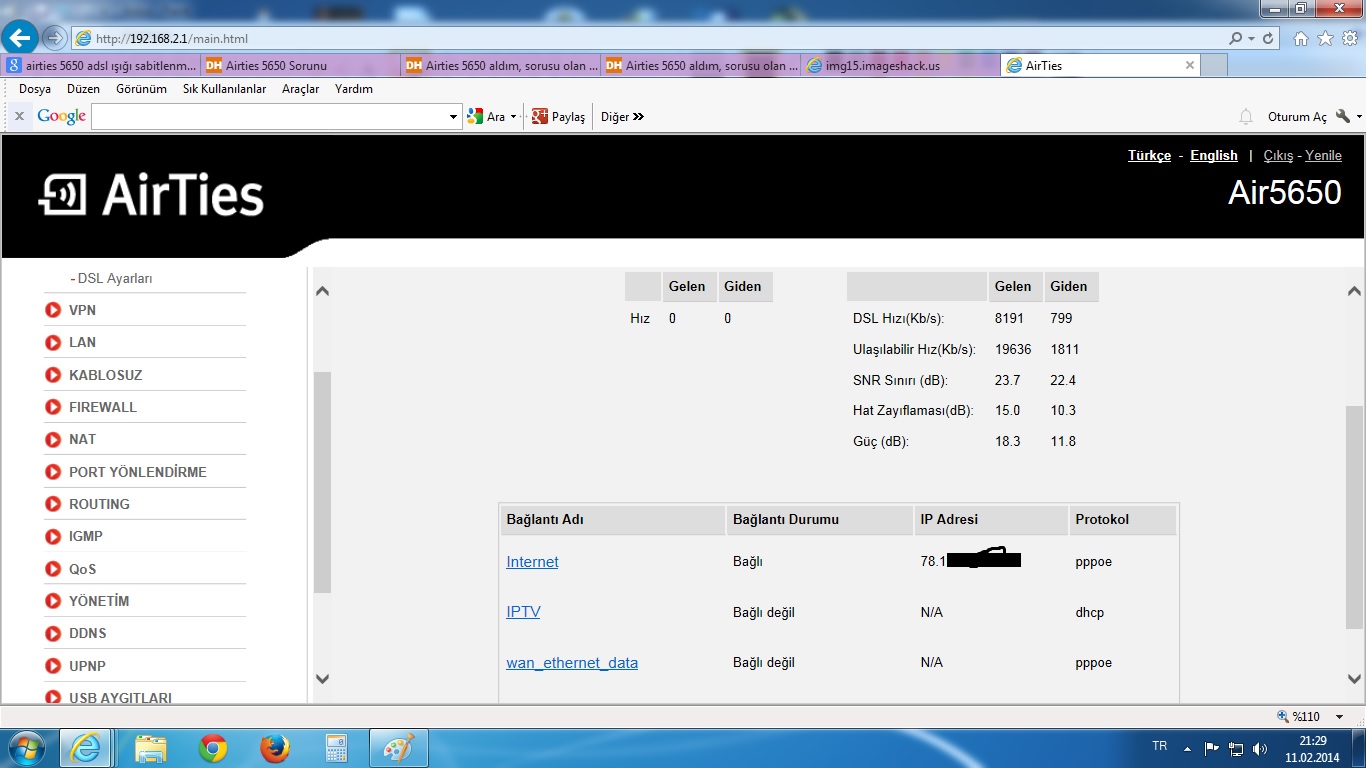This screenshot has width=1366, height=768.
Task: Click the red arrow icon beside VPN
Action: tap(53, 310)
